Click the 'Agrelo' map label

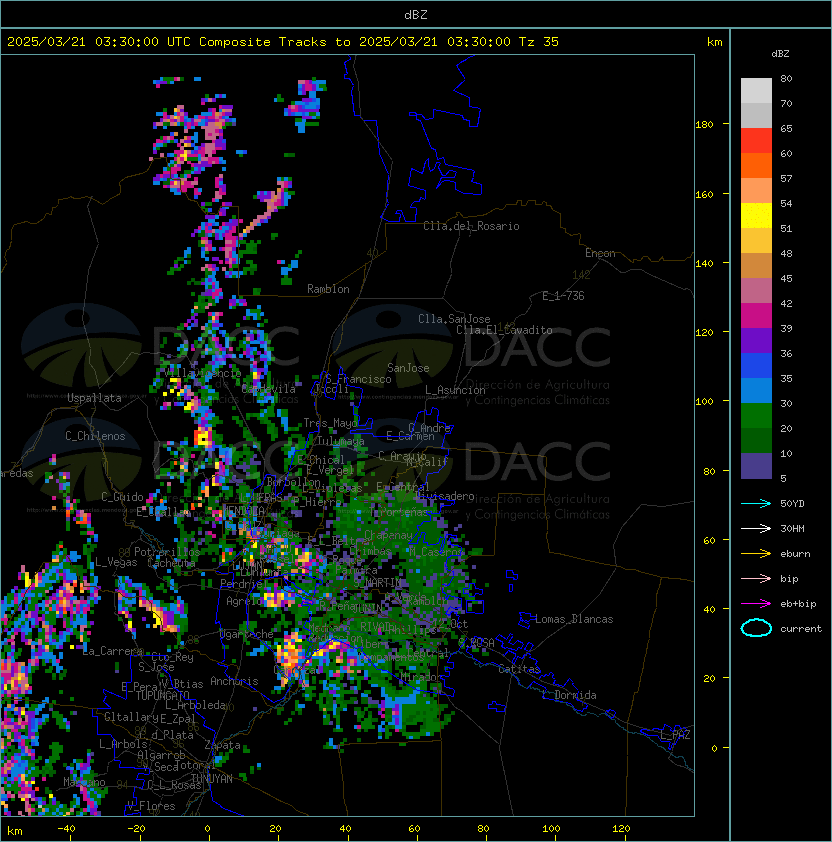coord(244,601)
